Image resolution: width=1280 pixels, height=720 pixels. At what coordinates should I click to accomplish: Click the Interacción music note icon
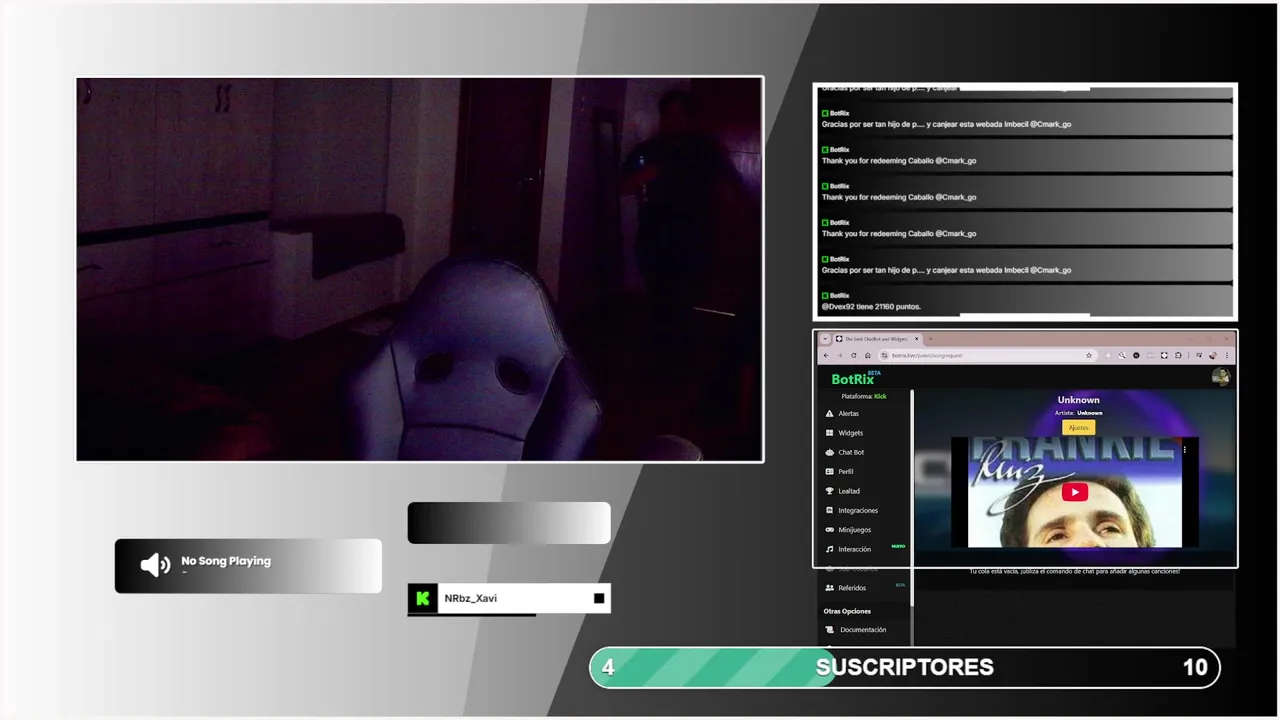[x=829, y=549]
